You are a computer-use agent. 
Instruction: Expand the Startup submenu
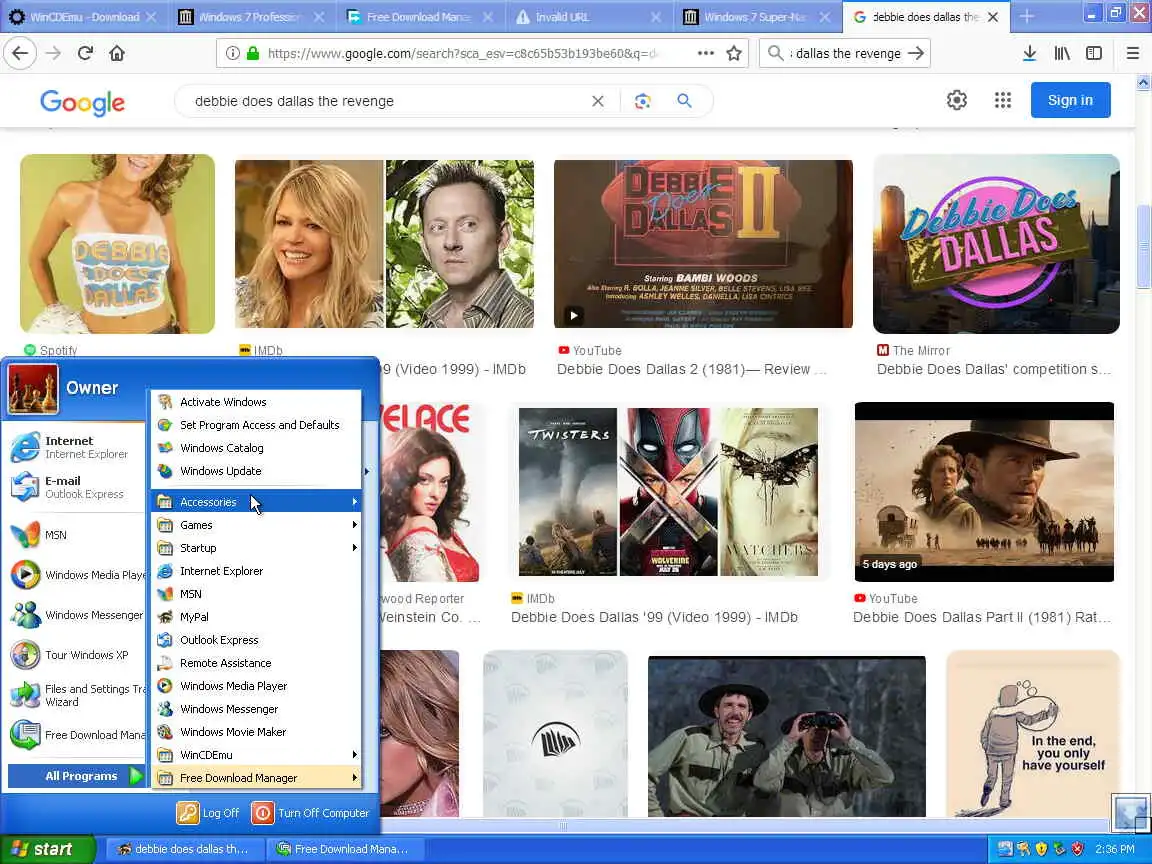coord(257,548)
